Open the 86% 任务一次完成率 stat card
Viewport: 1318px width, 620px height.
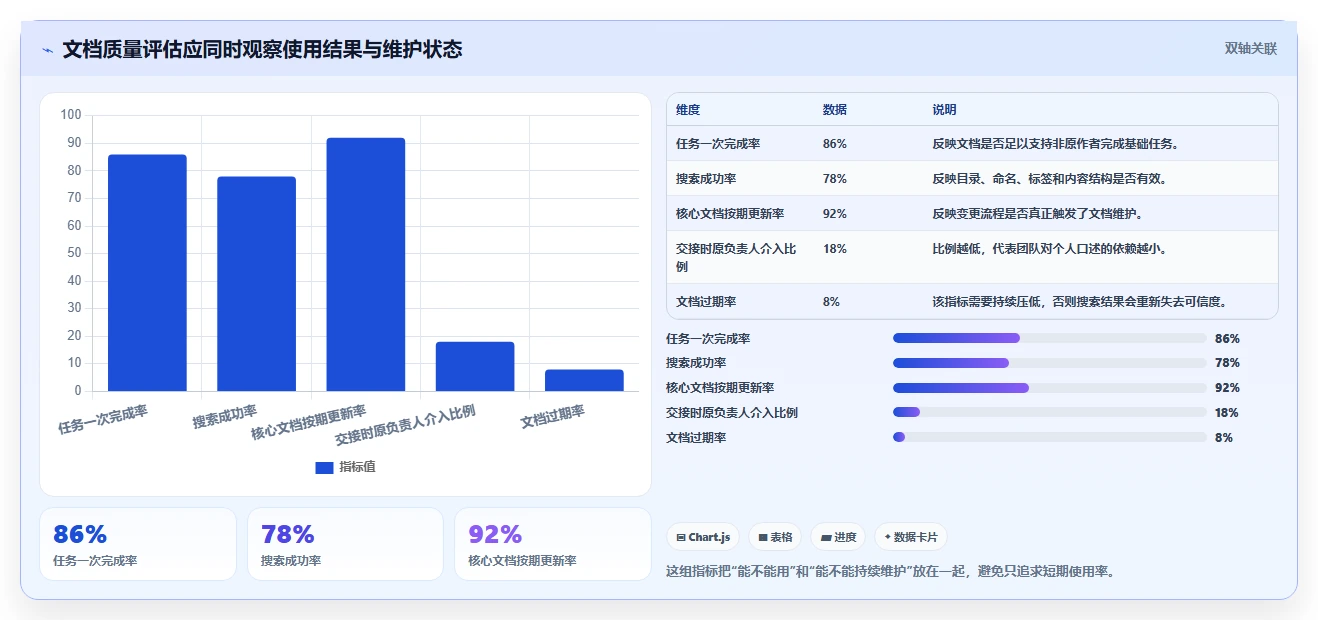138,544
